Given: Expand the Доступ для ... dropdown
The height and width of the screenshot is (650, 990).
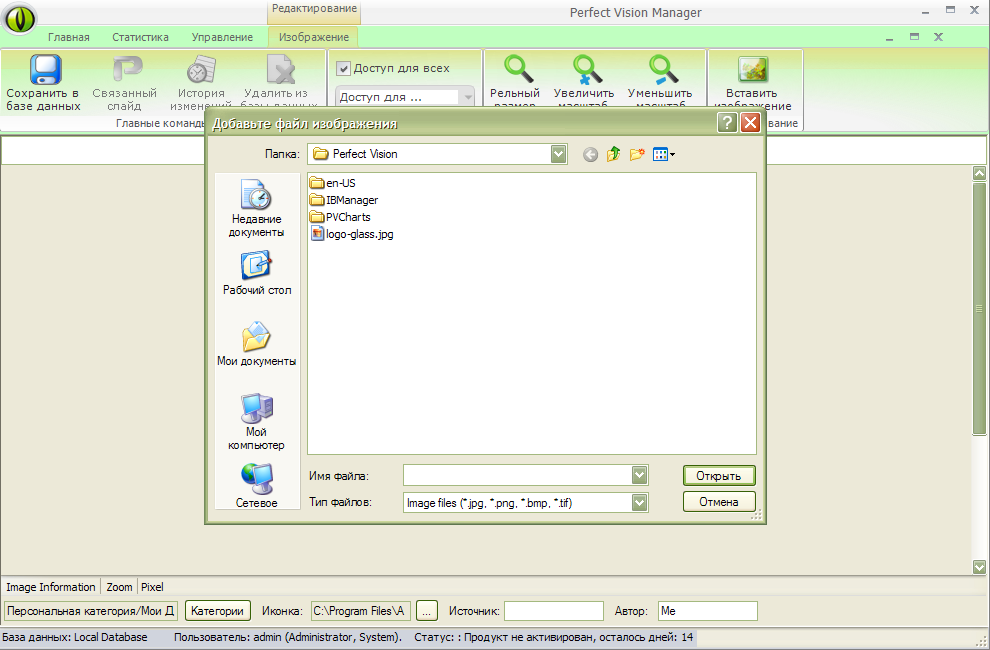Looking at the screenshot, I should pos(468,97).
